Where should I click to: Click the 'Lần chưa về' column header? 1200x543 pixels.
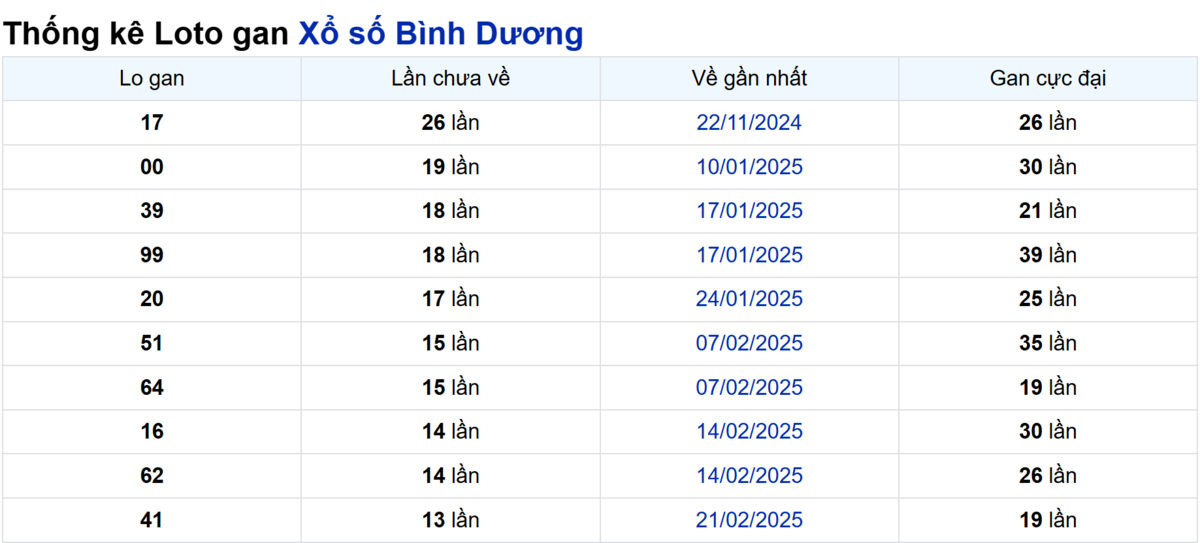click(x=451, y=78)
